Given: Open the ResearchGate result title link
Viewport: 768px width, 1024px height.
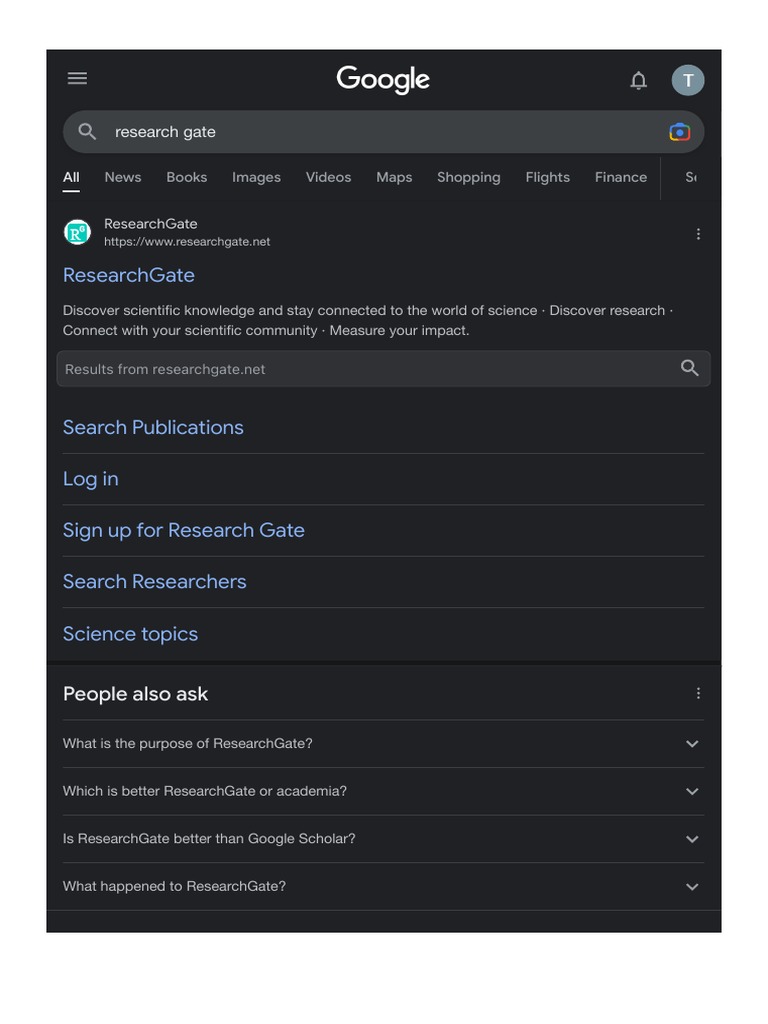Looking at the screenshot, I should [x=129, y=275].
